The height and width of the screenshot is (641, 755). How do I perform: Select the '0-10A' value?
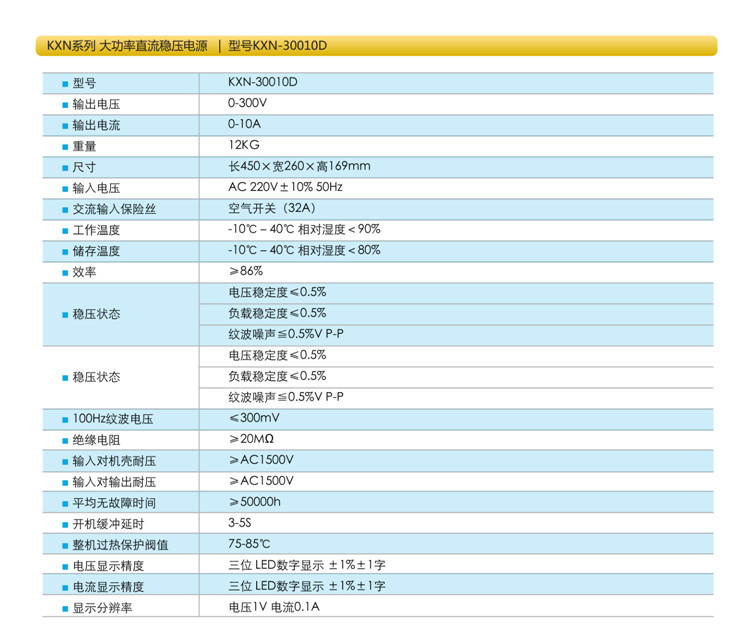[x=245, y=124]
